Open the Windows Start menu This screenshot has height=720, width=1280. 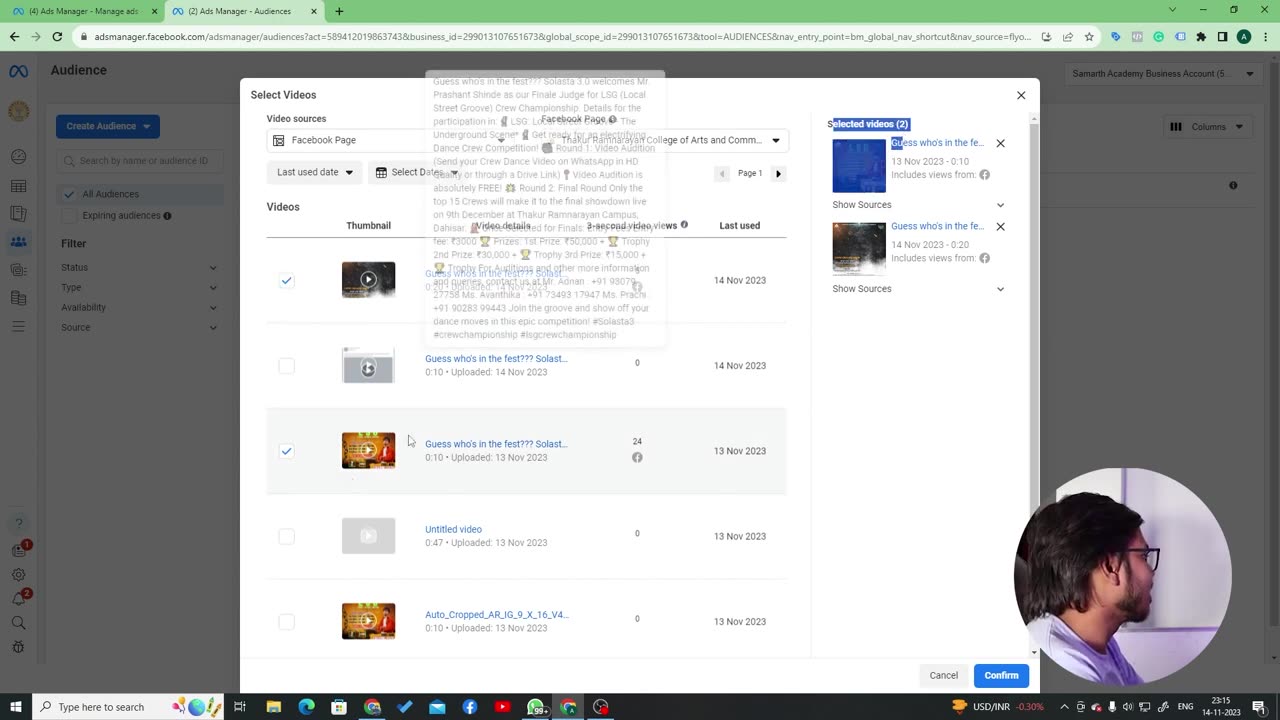[15, 707]
